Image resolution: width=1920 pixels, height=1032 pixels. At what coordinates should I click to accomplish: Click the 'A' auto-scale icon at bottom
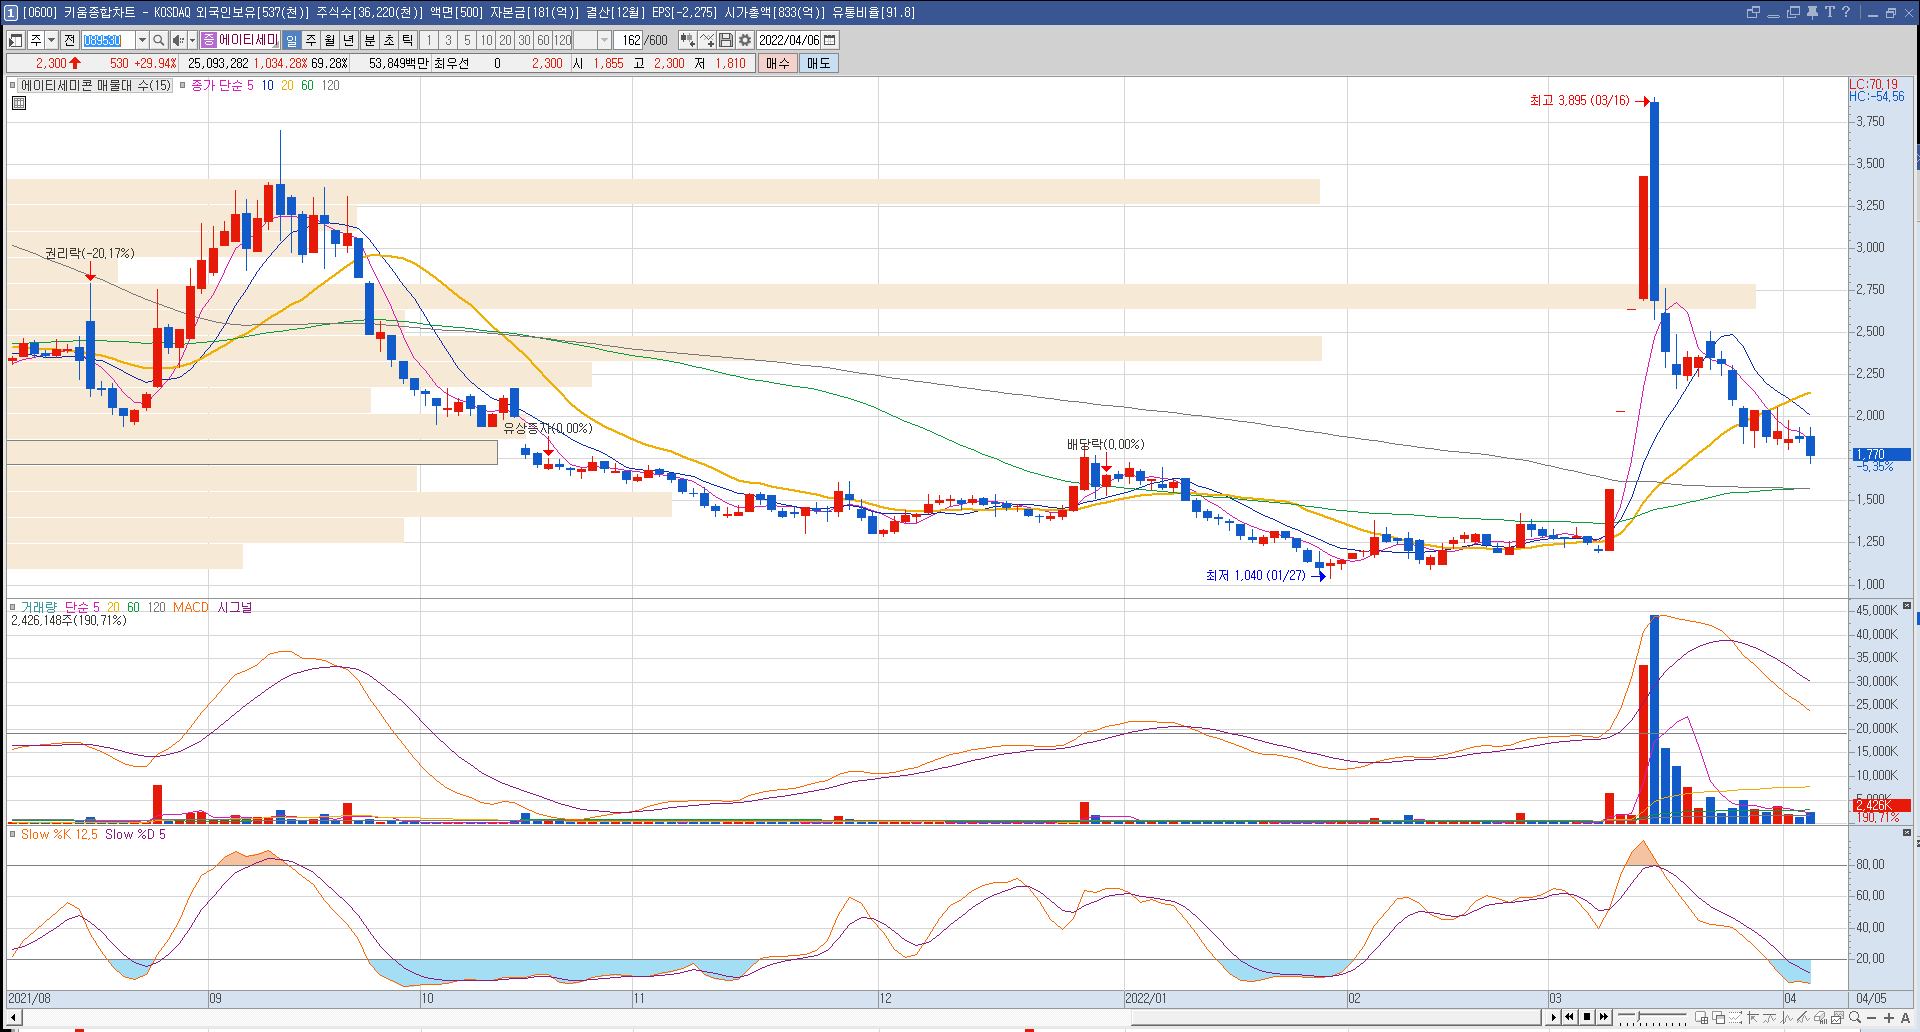click(1905, 1018)
